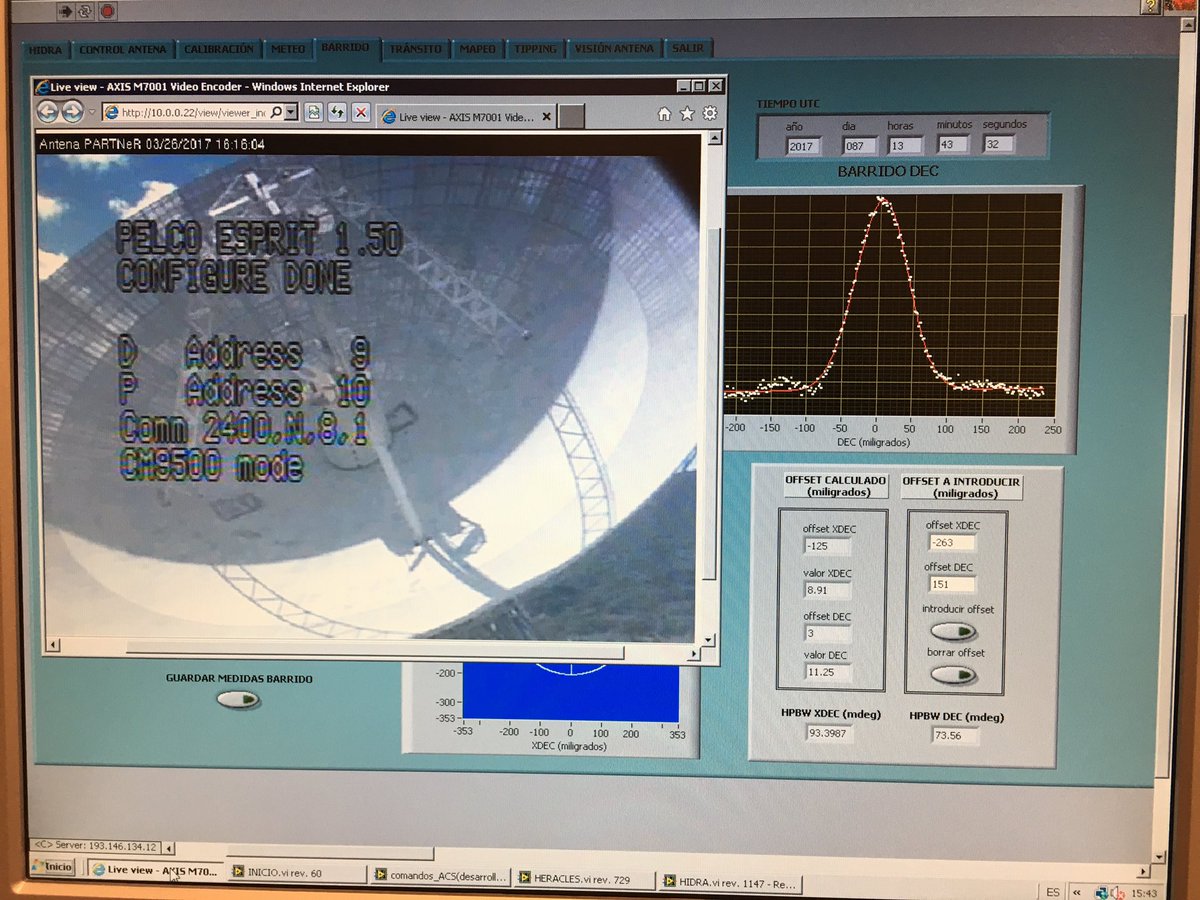
Task: Toggle the introducir offset switch
Action: point(952,632)
